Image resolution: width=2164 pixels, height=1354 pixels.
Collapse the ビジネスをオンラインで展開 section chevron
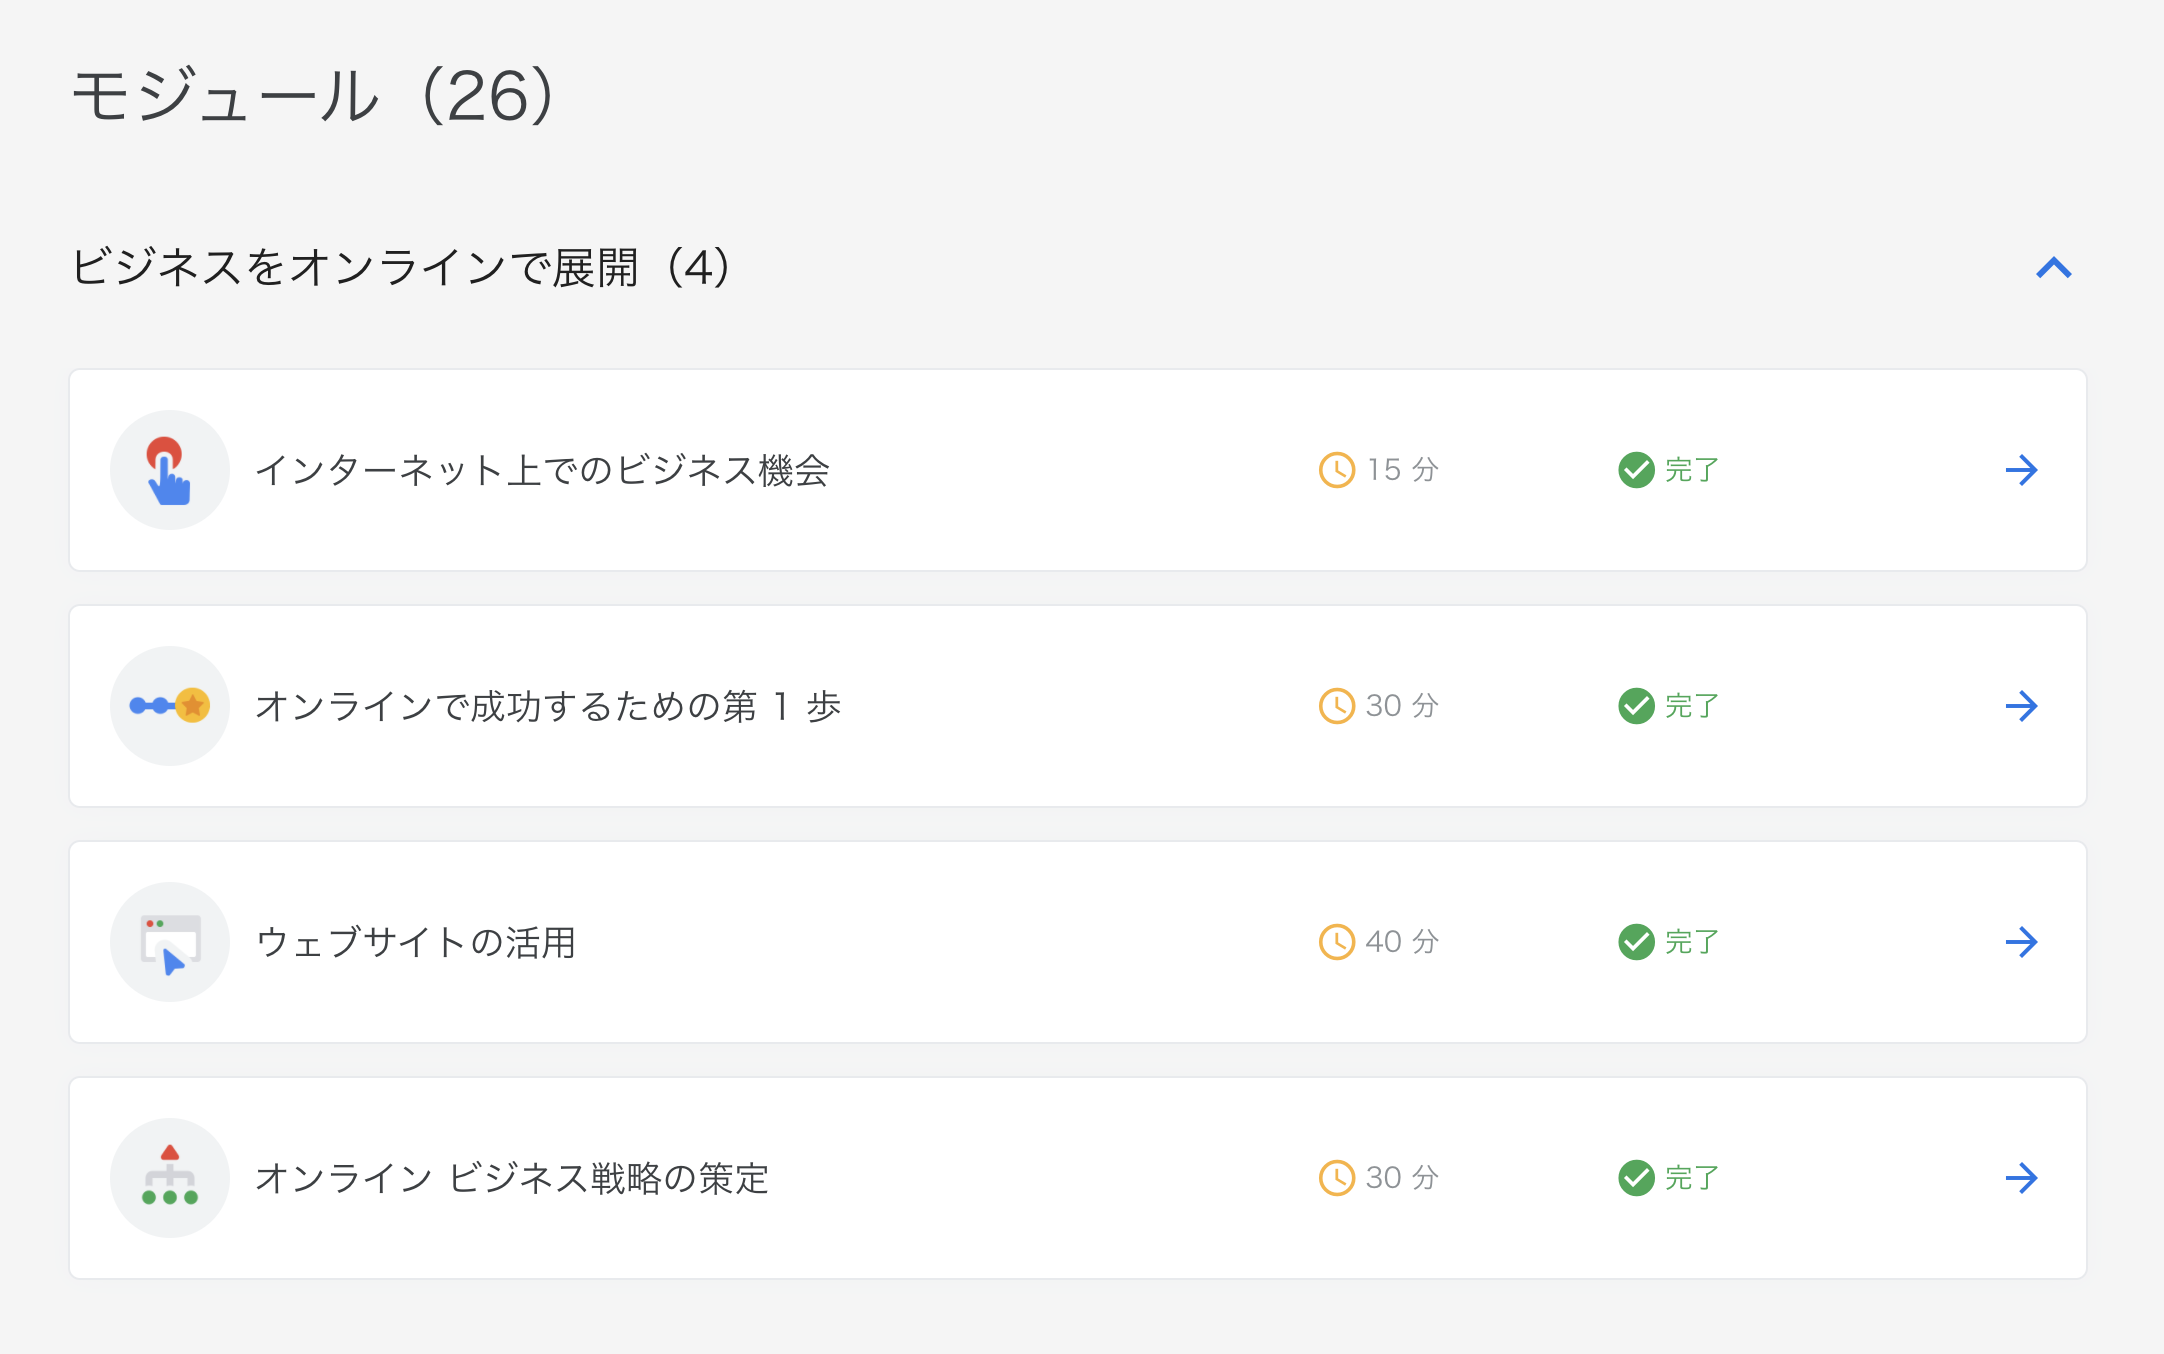[x=2054, y=268]
